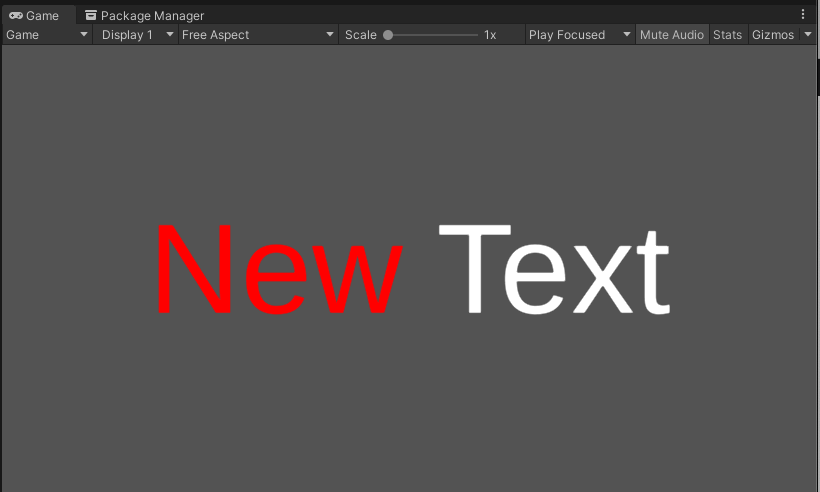The width and height of the screenshot is (820, 492).
Task: Click the Scale slider handle
Action: point(388,35)
